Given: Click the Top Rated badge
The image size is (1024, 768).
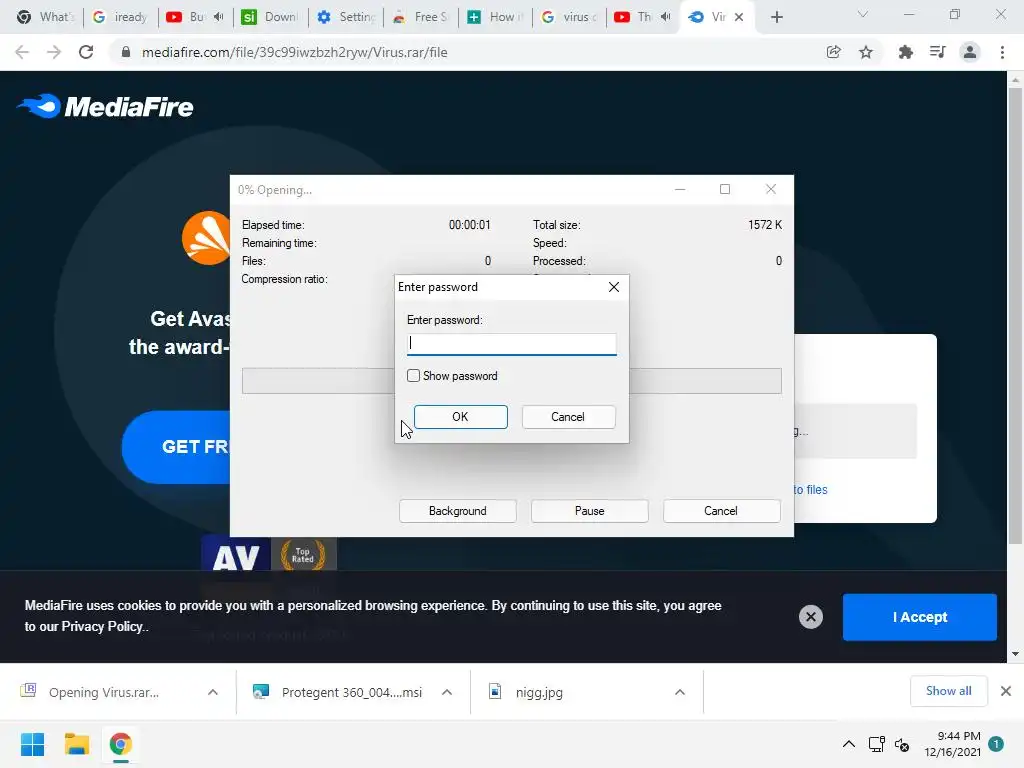Looking at the screenshot, I should tap(302, 555).
